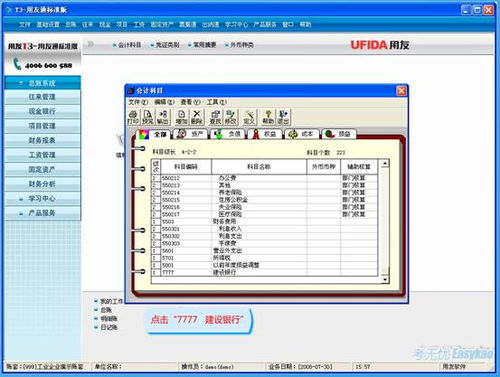
Task: Select the row 5801 以前年度损益调整
Action: [265, 265]
